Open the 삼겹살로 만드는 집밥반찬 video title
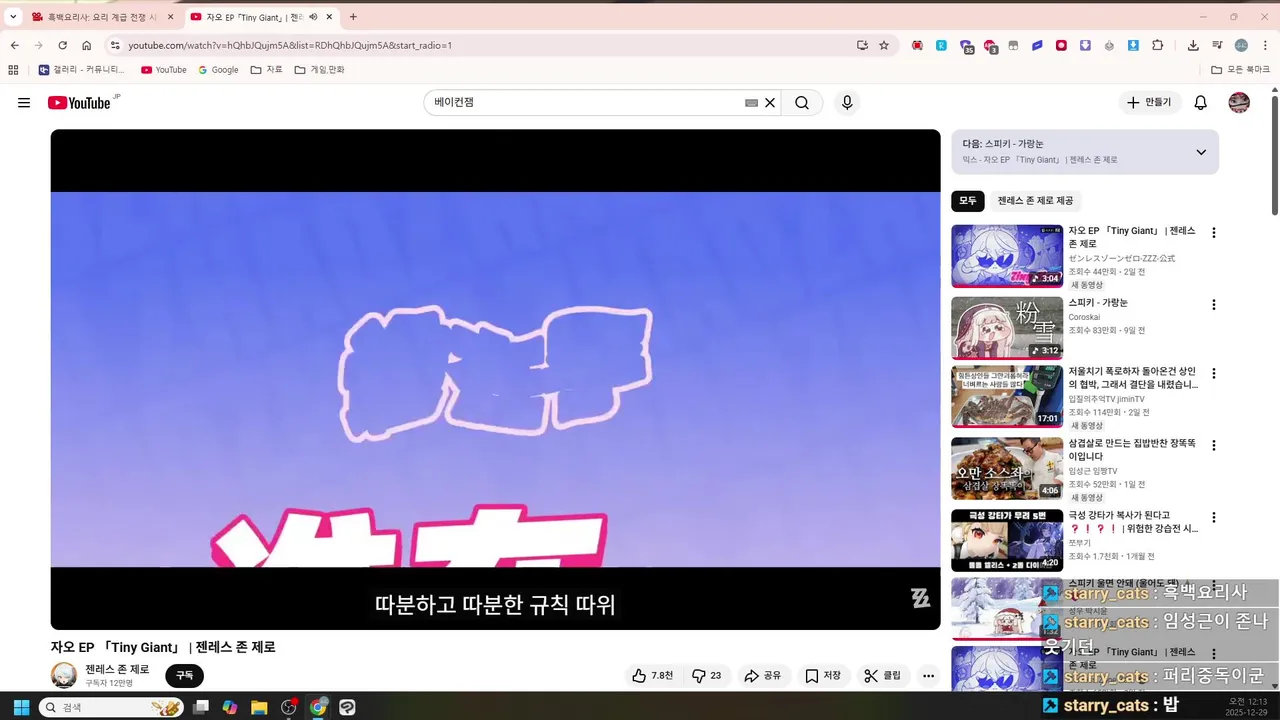Viewport: 1280px width, 720px height. (1132, 450)
